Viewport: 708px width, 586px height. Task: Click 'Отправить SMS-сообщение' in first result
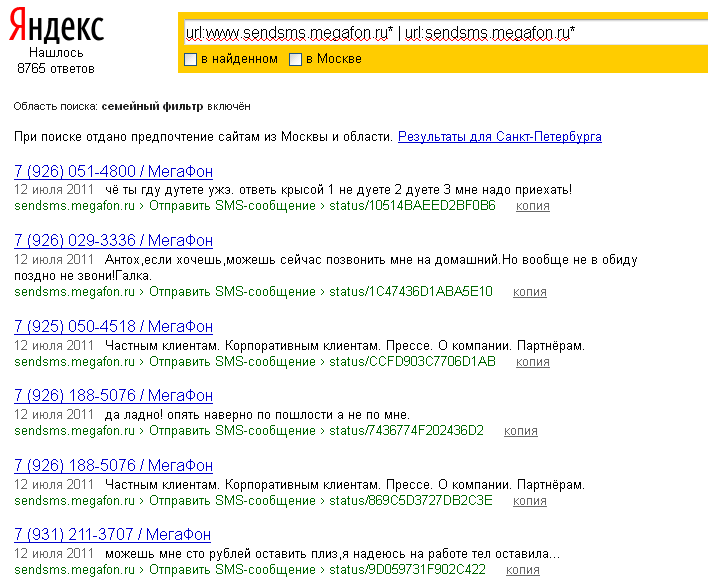point(232,205)
